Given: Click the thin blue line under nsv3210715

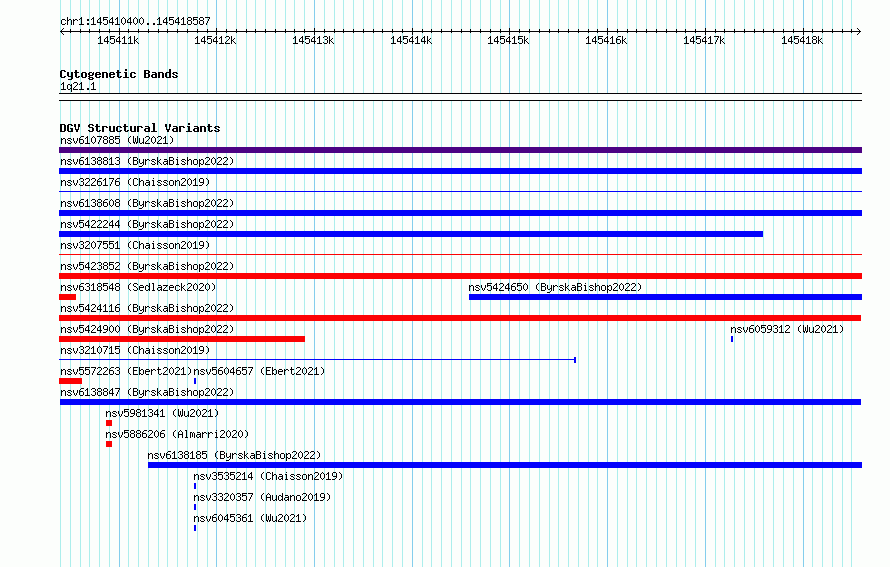Looking at the screenshot, I should pyautogui.click(x=318, y=360).
